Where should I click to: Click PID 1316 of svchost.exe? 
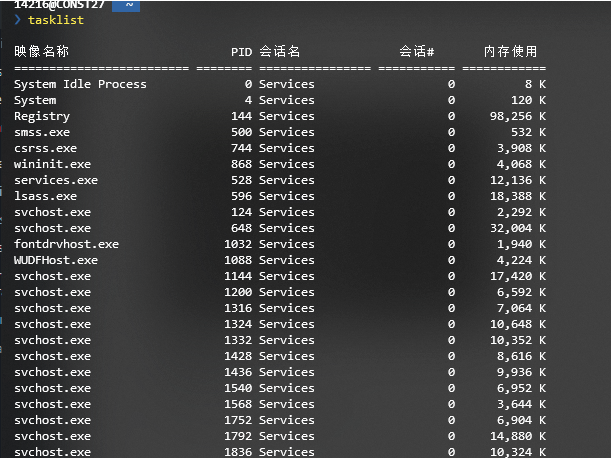(x=238, y=308)
